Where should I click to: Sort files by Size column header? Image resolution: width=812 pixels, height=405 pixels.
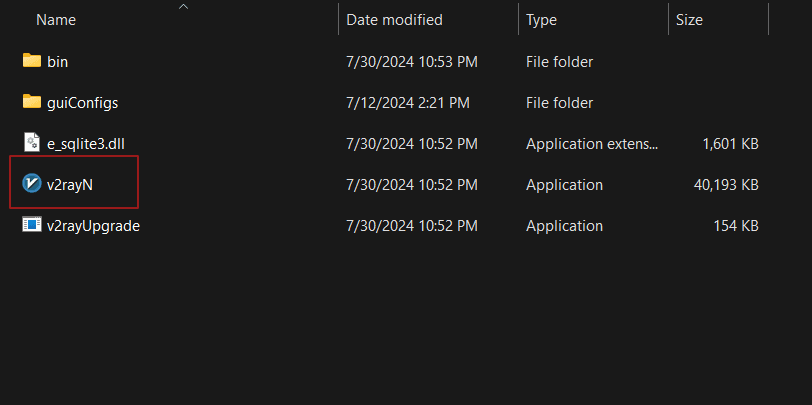coord(689,20)
